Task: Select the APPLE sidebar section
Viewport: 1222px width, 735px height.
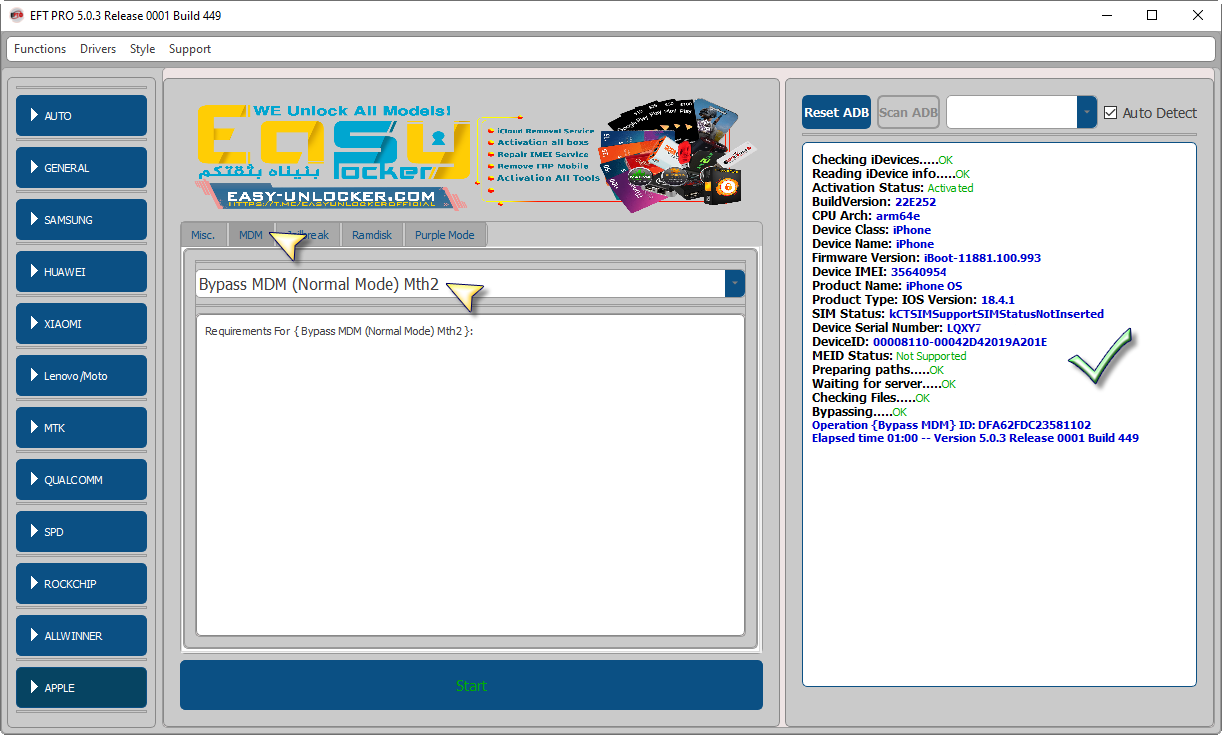Action: click(82, 688)
